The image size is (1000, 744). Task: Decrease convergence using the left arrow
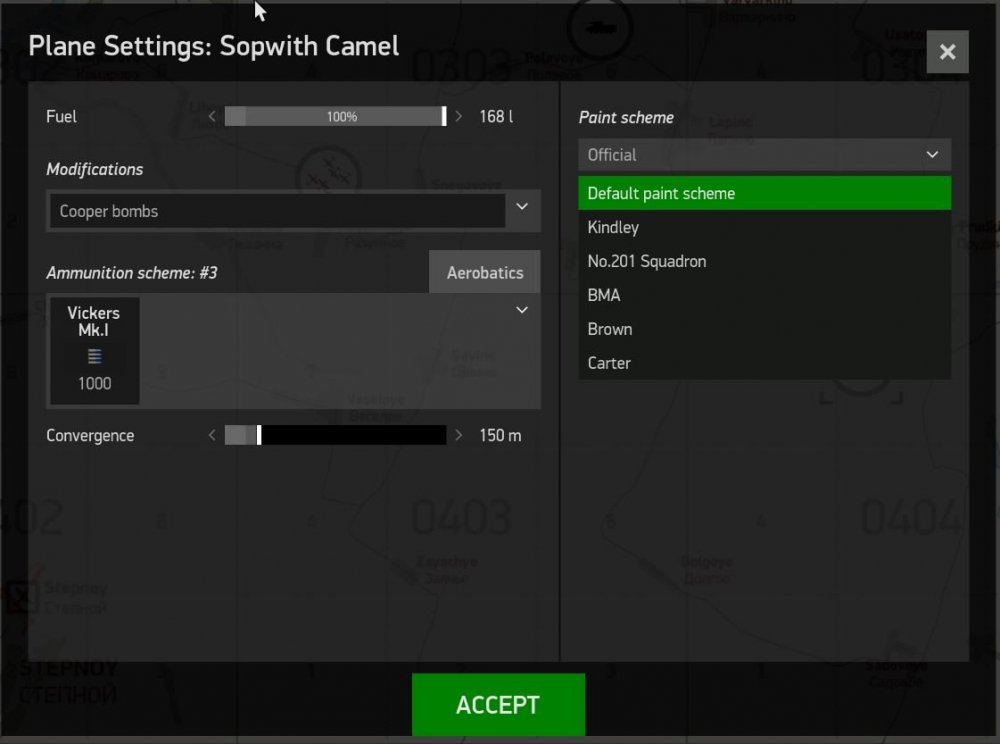(211, 434)
